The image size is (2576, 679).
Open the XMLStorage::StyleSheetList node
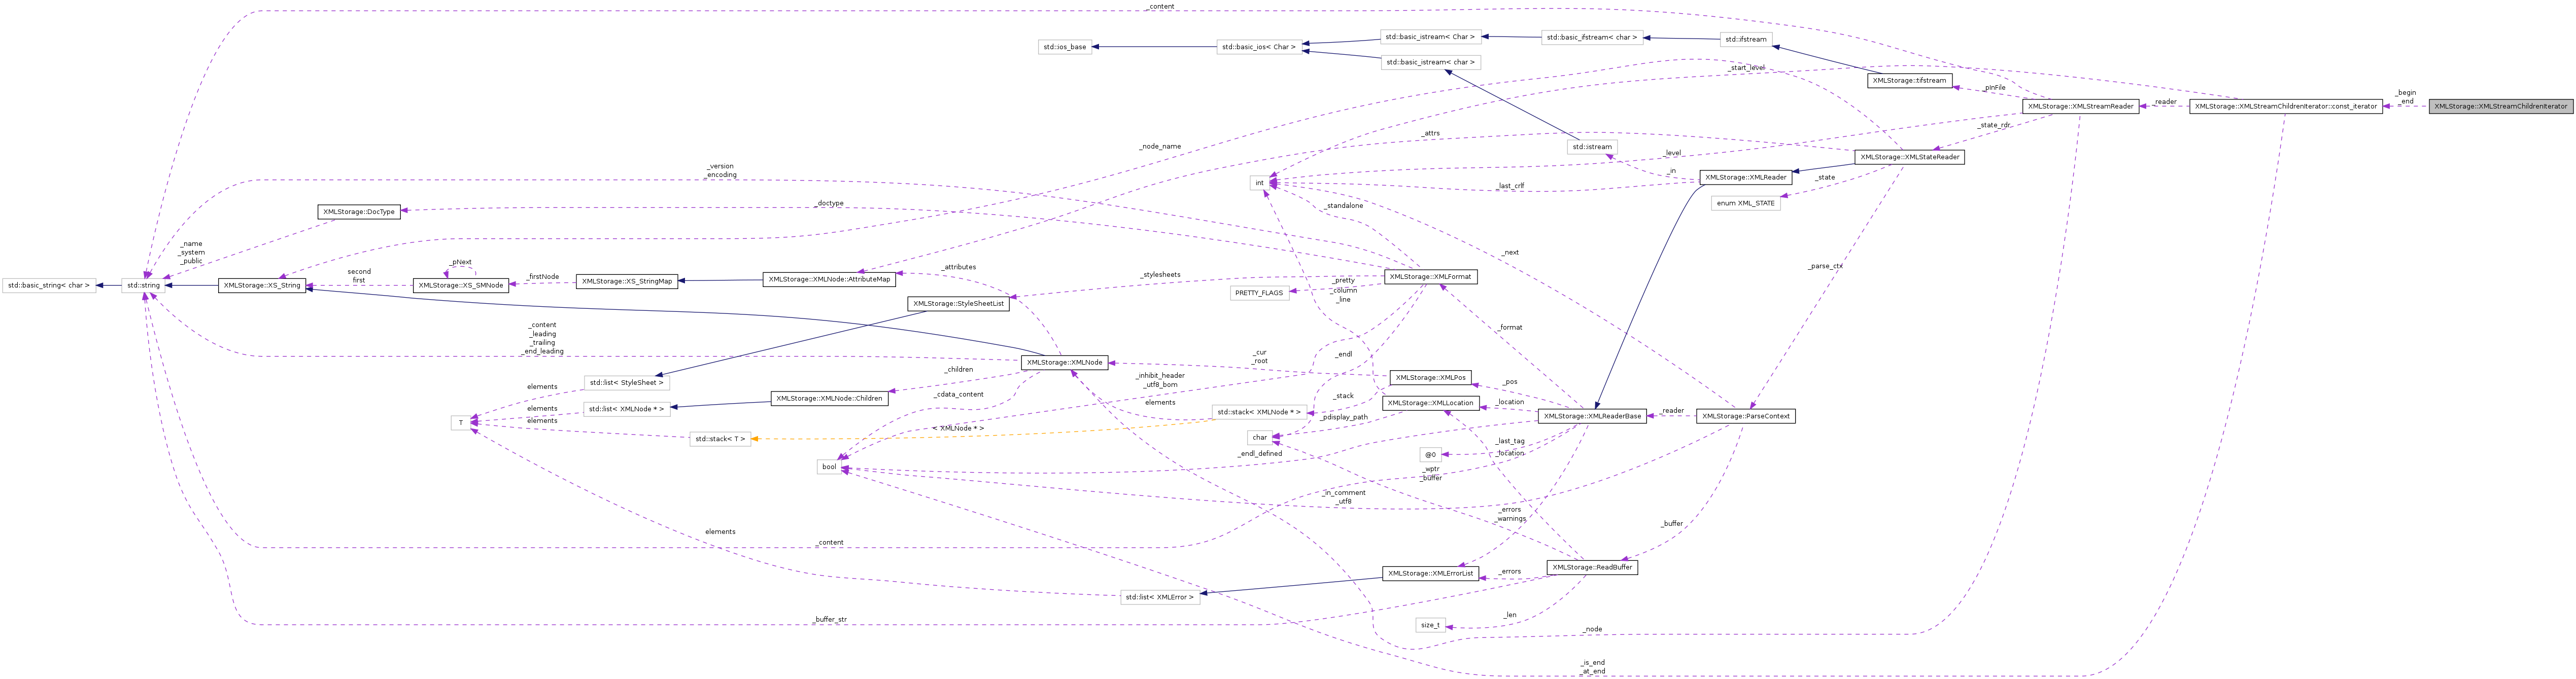pyautogui.click(x=958, y=304)
